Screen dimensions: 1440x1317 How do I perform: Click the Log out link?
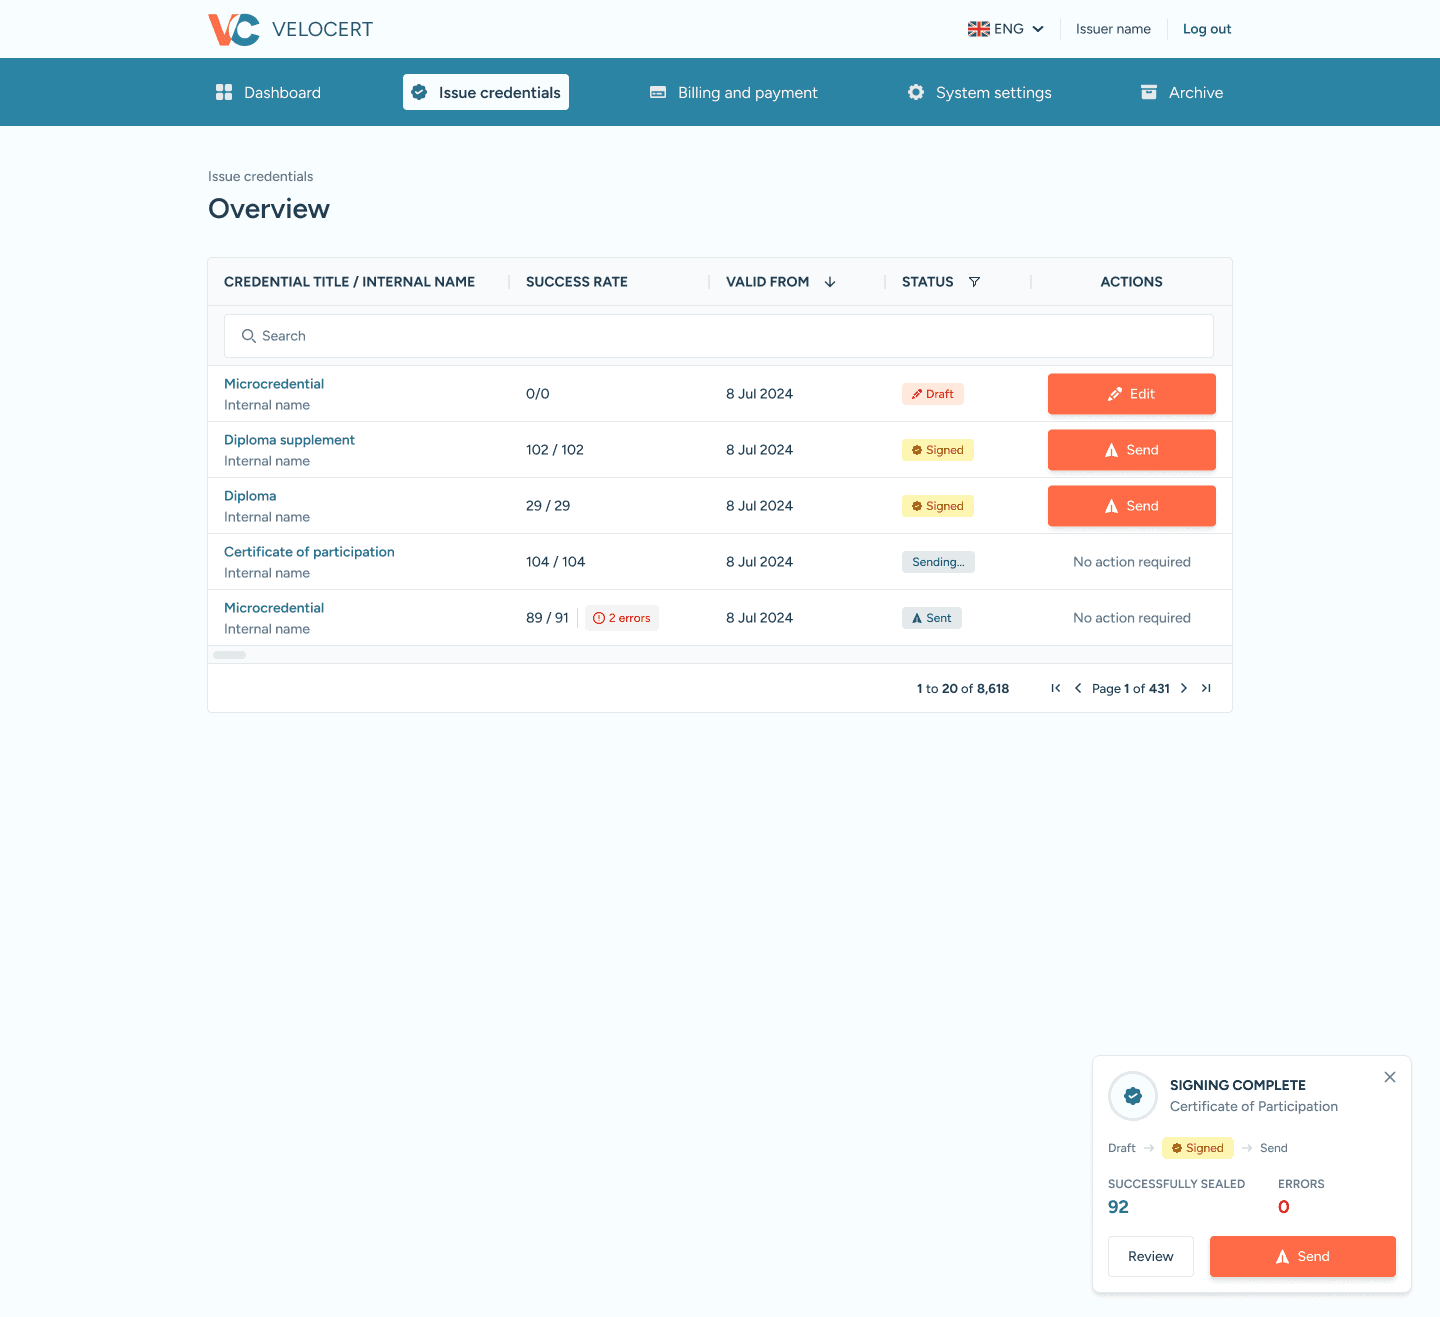(1206, 28)
